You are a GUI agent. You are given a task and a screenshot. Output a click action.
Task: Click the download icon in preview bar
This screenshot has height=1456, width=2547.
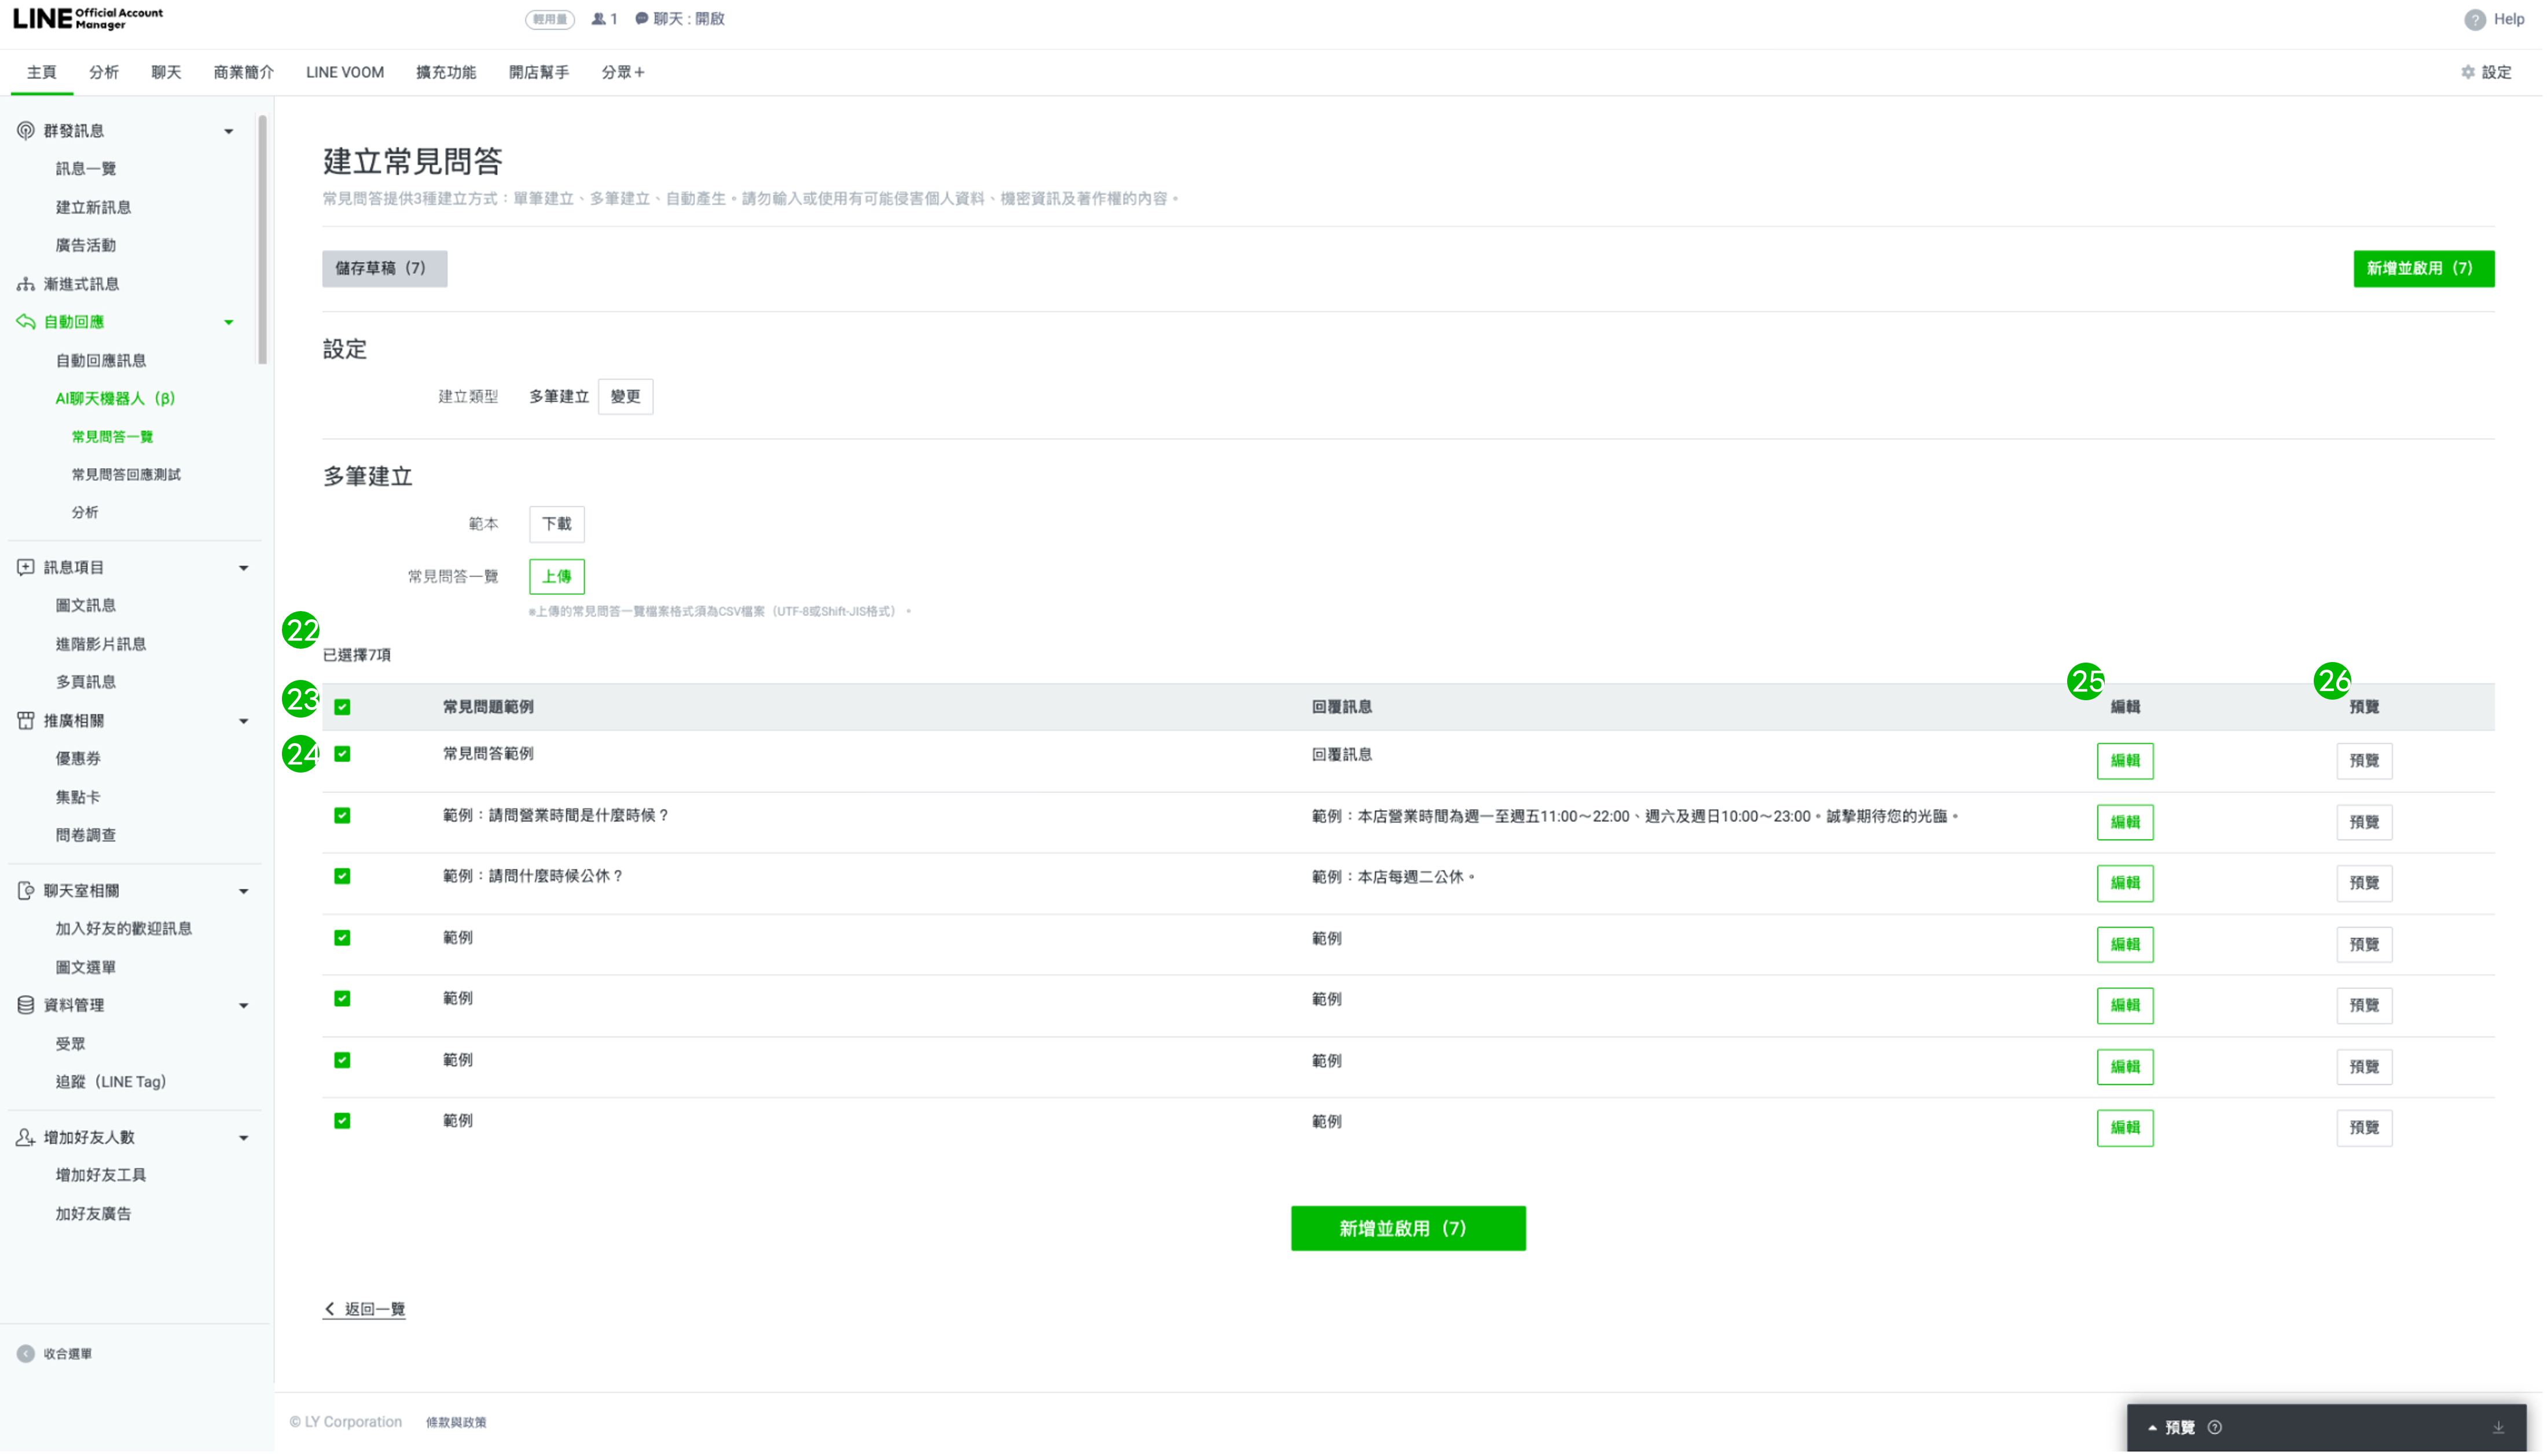pyautogui.click(x=2500, y=1429)
